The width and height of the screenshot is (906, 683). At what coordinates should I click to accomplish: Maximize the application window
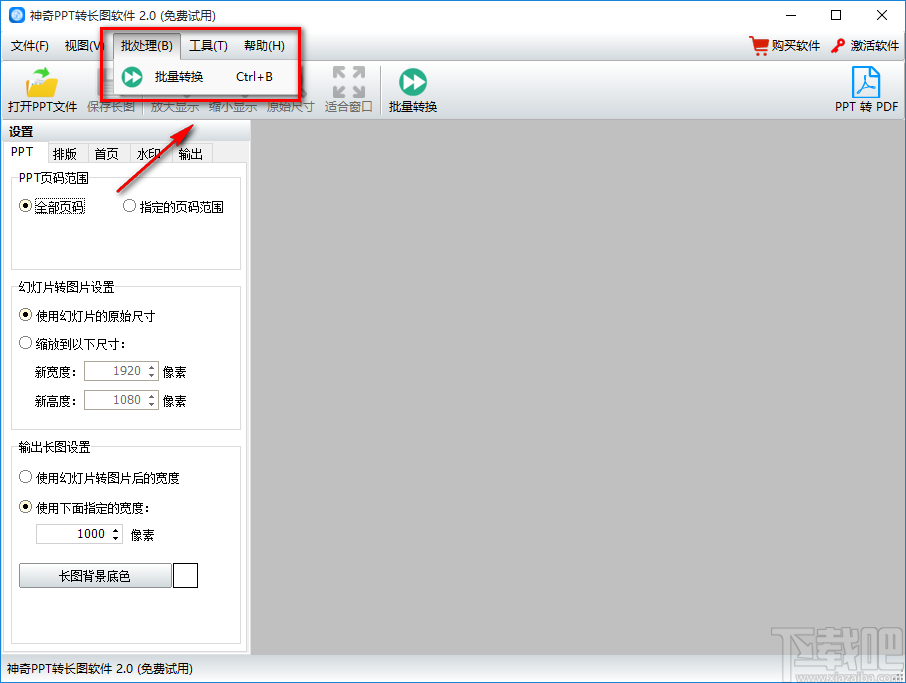point(836,15)
